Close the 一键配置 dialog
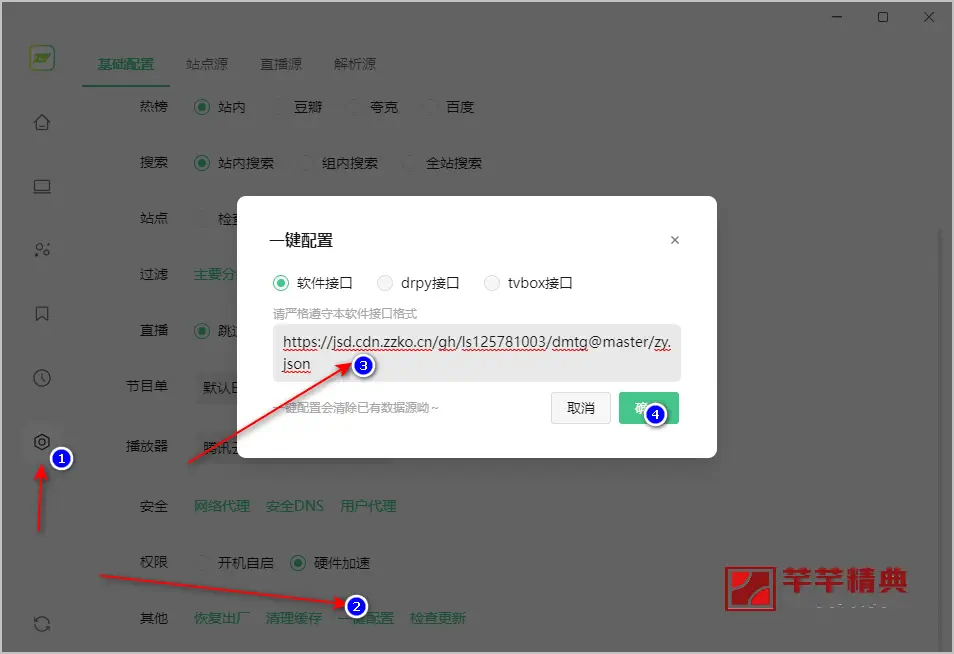Viewport: 954px width, 654px height. point(675,240)
